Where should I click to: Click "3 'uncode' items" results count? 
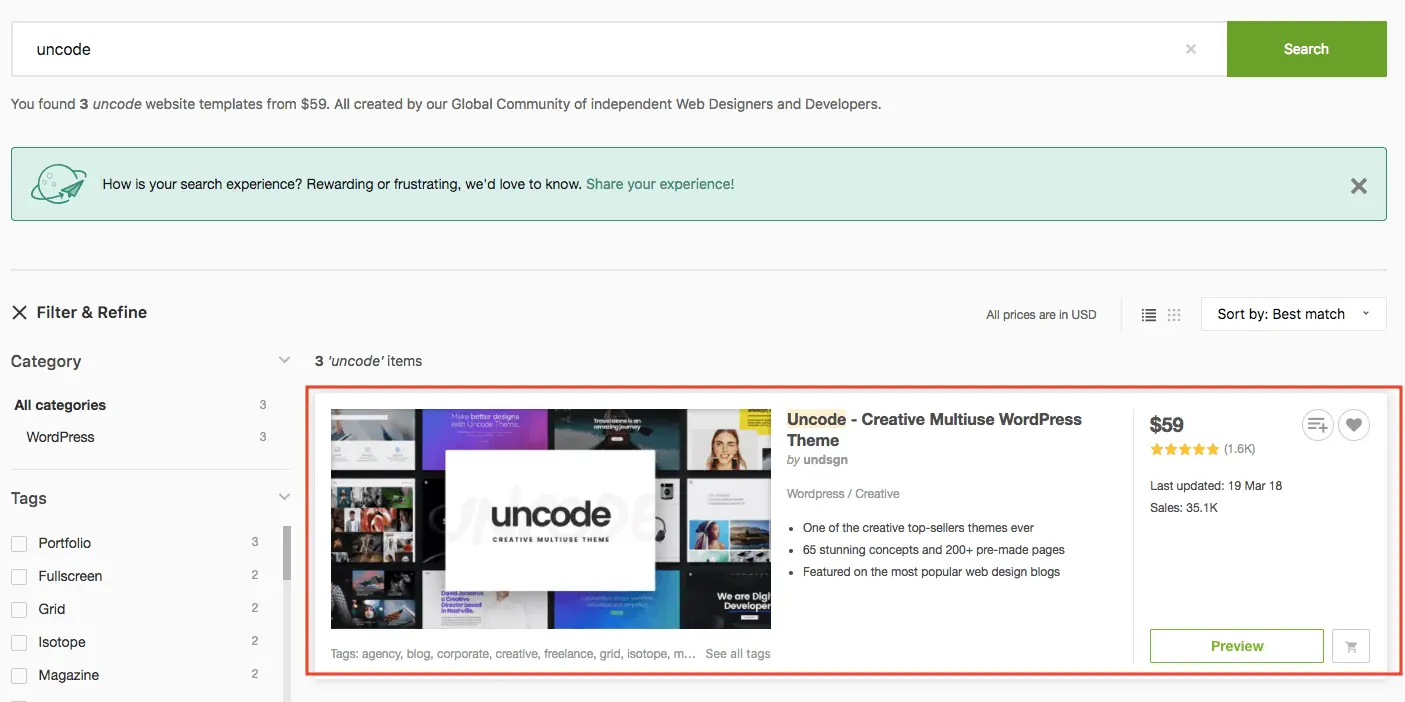tap(368, 361)
